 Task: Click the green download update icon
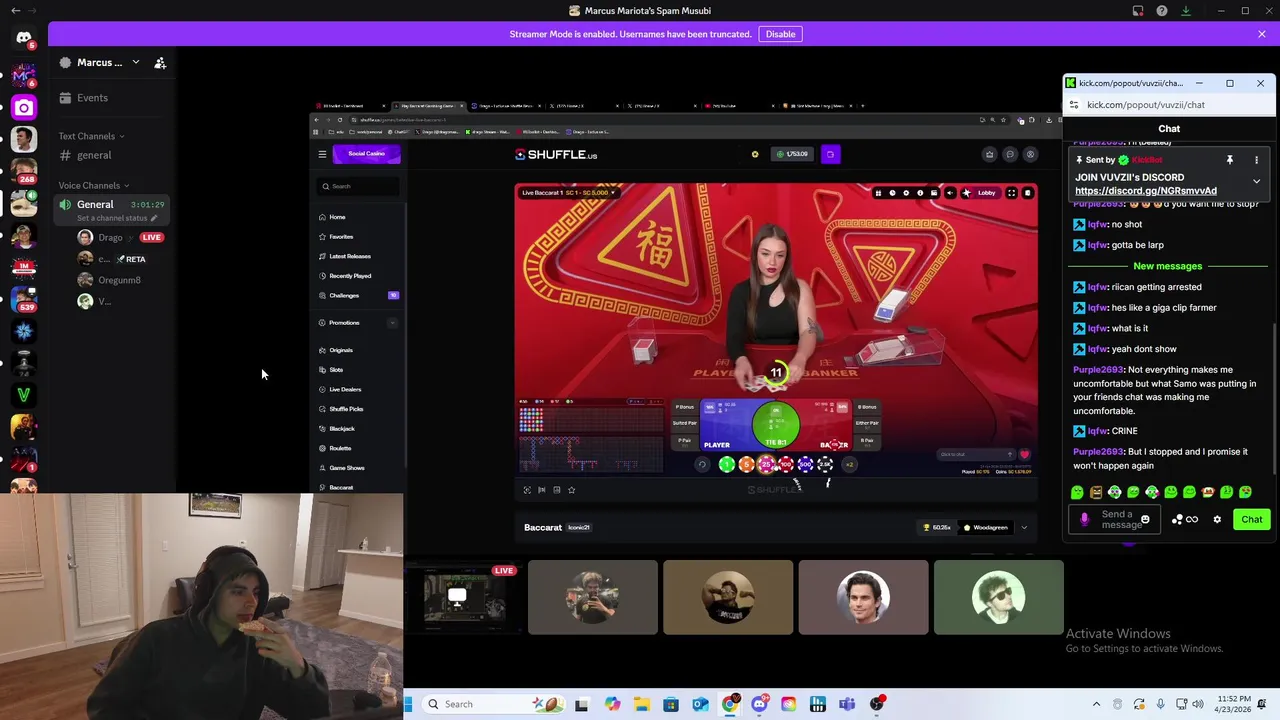point(1185,11)
